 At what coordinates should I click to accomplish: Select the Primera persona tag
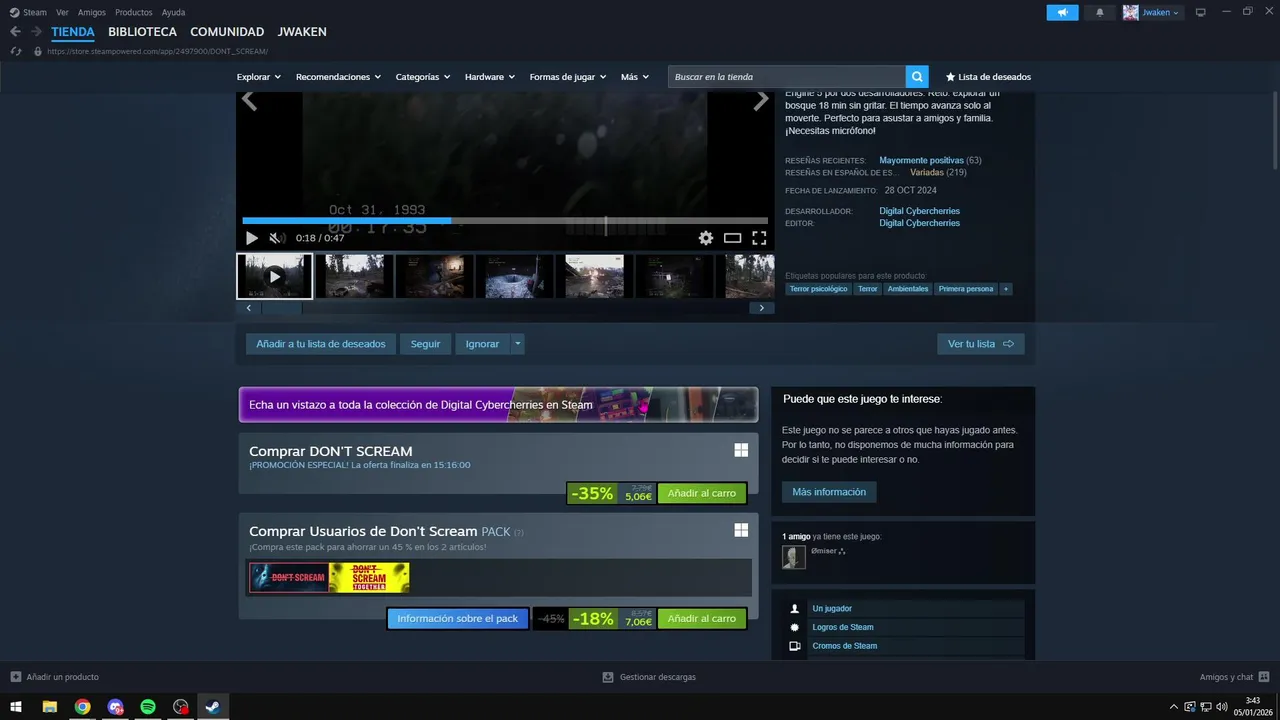pyautogui.click(x=966, y=289)
